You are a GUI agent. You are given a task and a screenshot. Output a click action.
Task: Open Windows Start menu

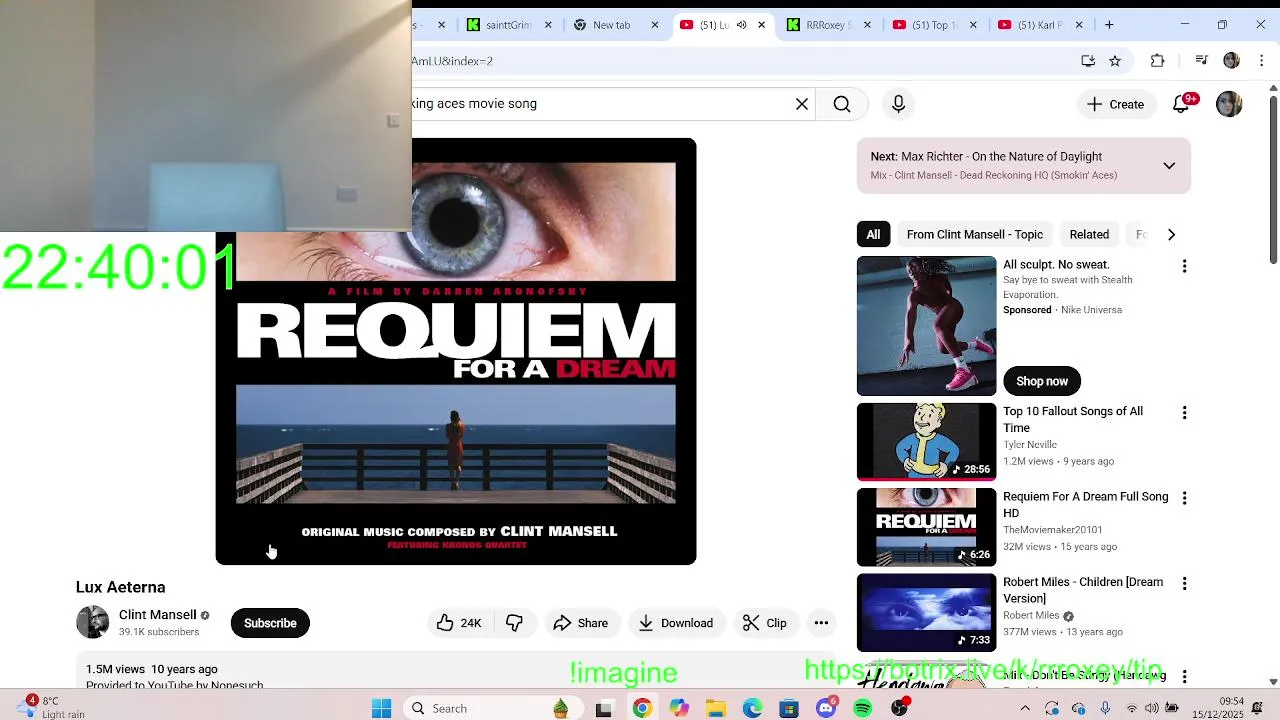[381, 708]
